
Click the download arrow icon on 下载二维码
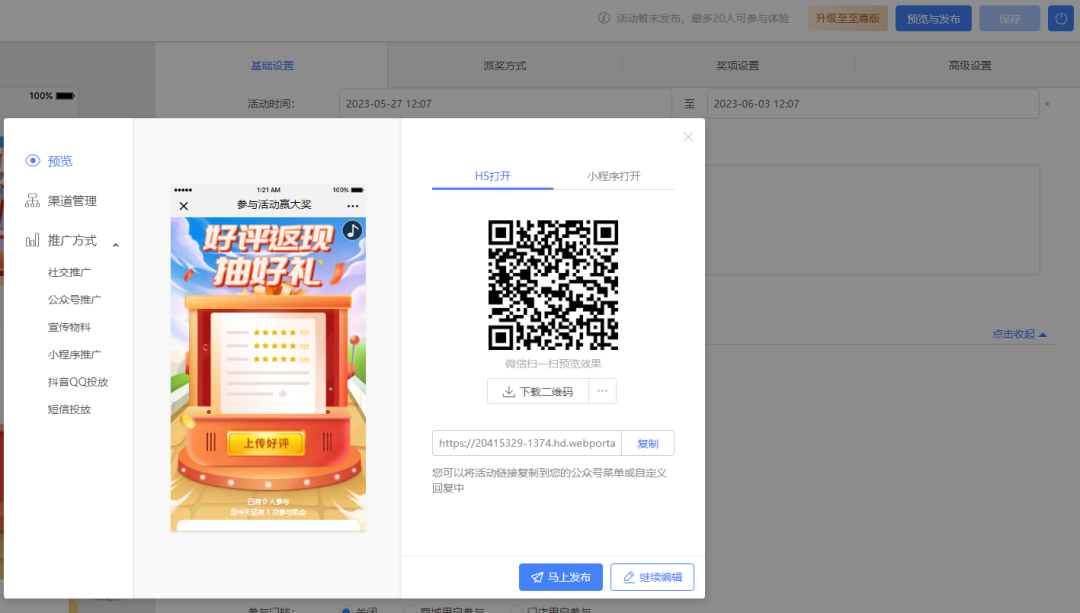(x=509, y=391)
